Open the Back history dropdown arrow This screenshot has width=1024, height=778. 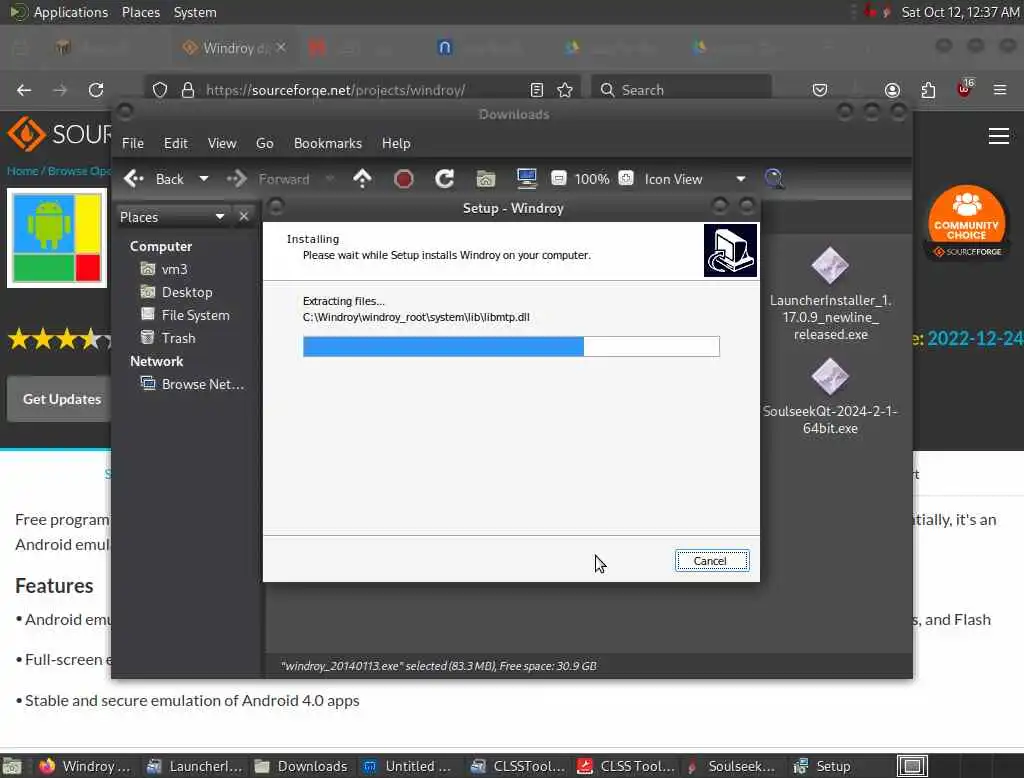pyautogui.click(x=204, y=179)
